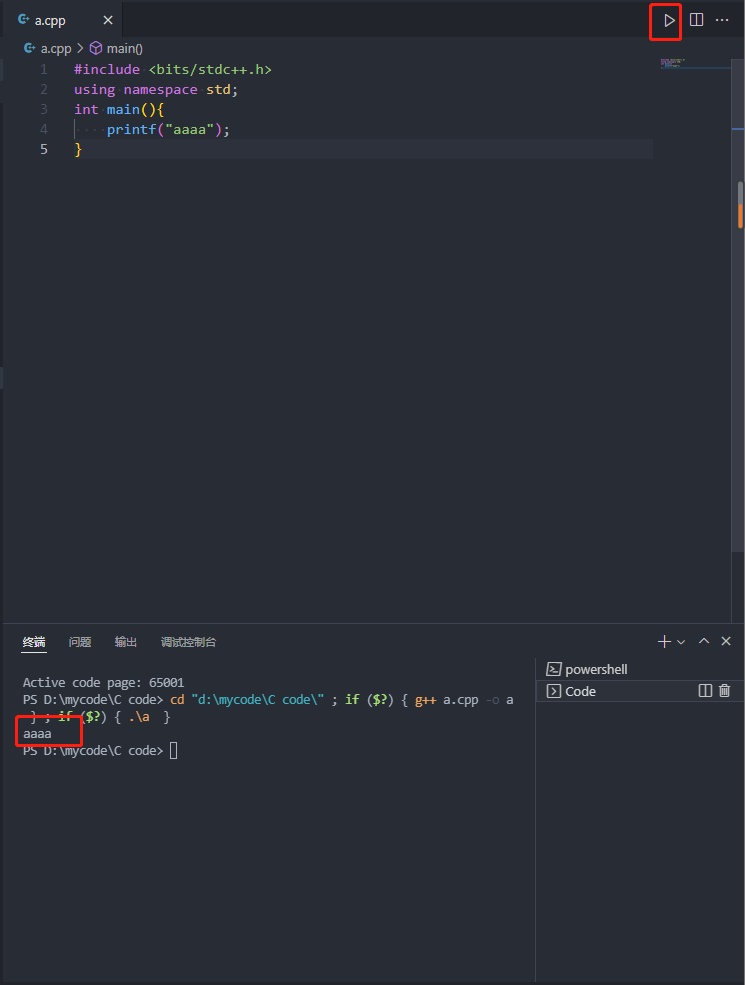The width and height of the screenshot is (745, 985).
Task: Click the powershell terminal icon
Action: pyautogui.click(x=553, y=670)
